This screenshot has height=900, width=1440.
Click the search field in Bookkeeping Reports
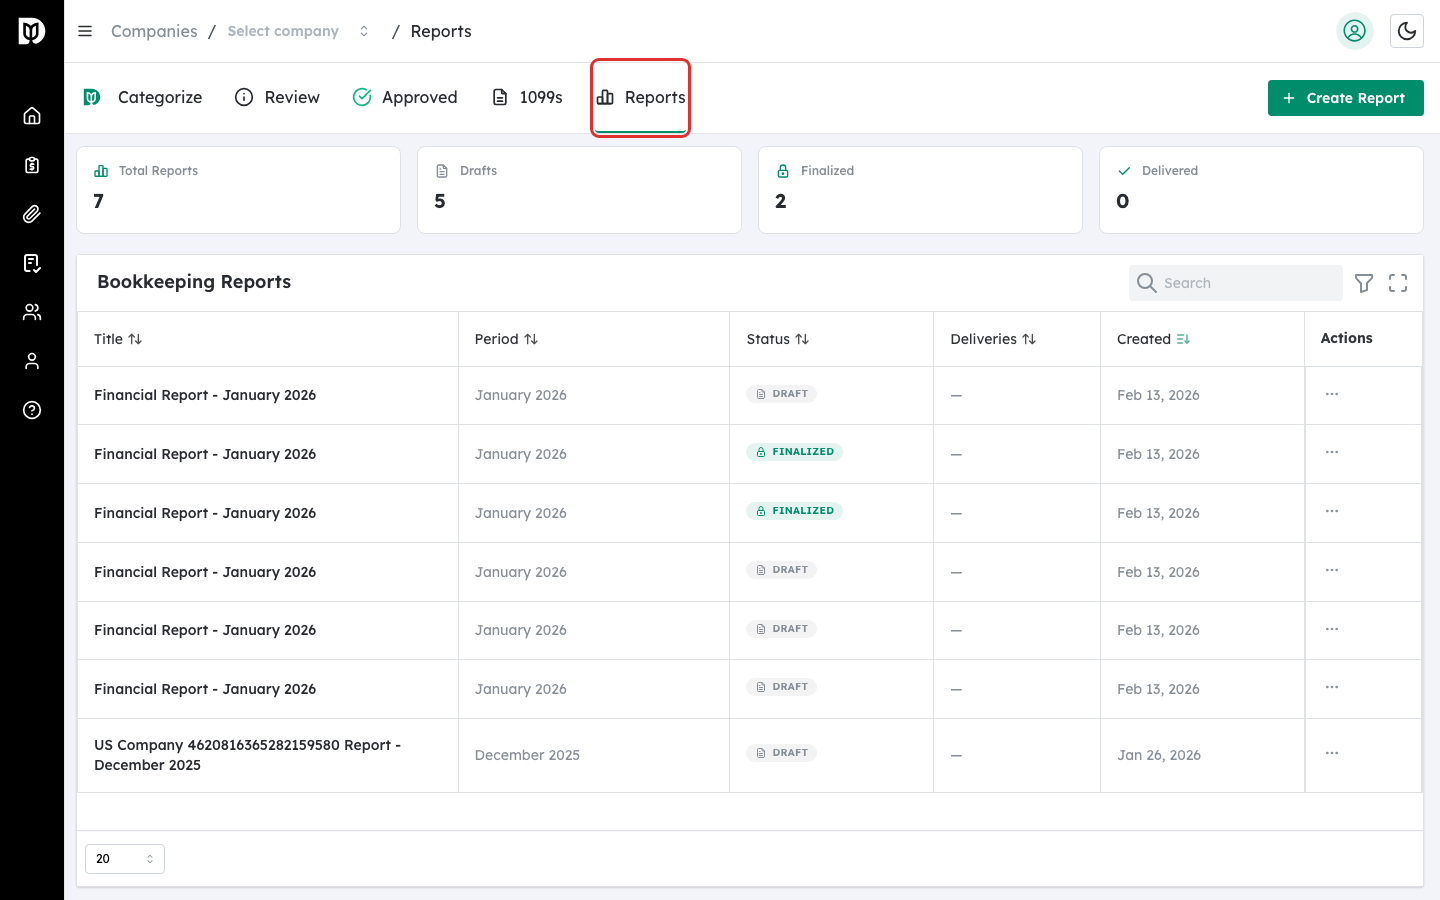(x=1235, y=283)
